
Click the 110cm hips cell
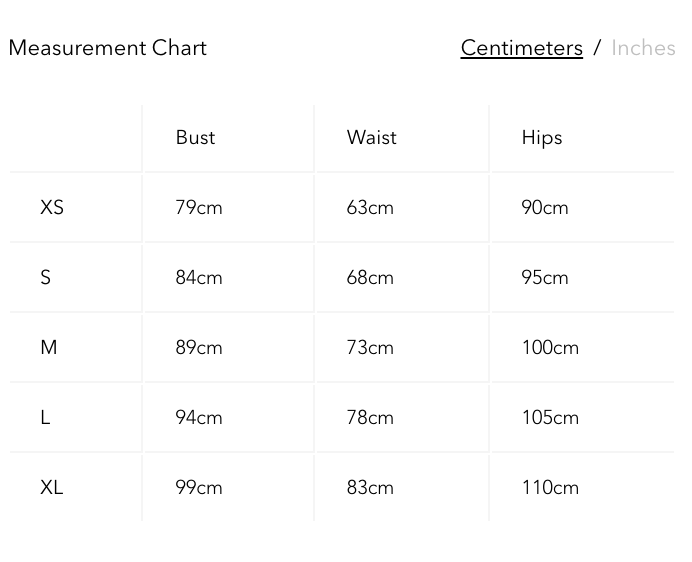549,488
